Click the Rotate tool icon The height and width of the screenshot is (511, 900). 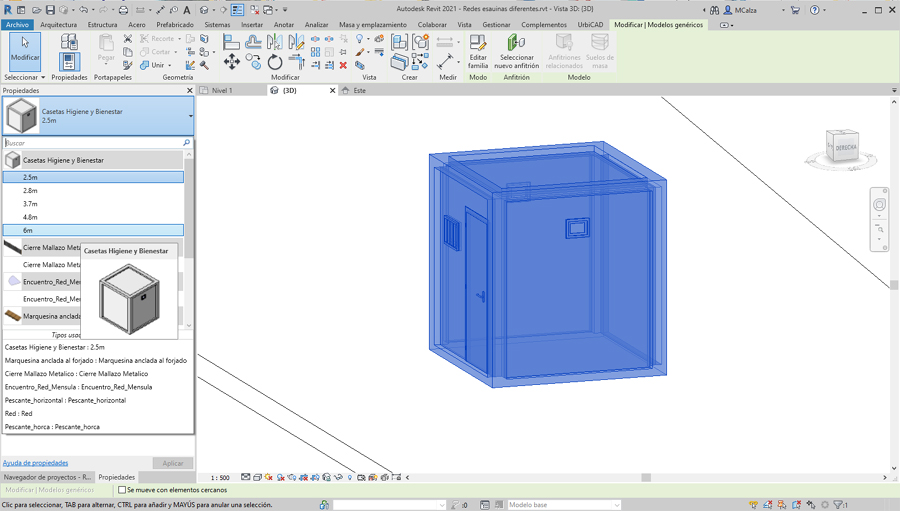pyautogui.click(x=275, y=62)
